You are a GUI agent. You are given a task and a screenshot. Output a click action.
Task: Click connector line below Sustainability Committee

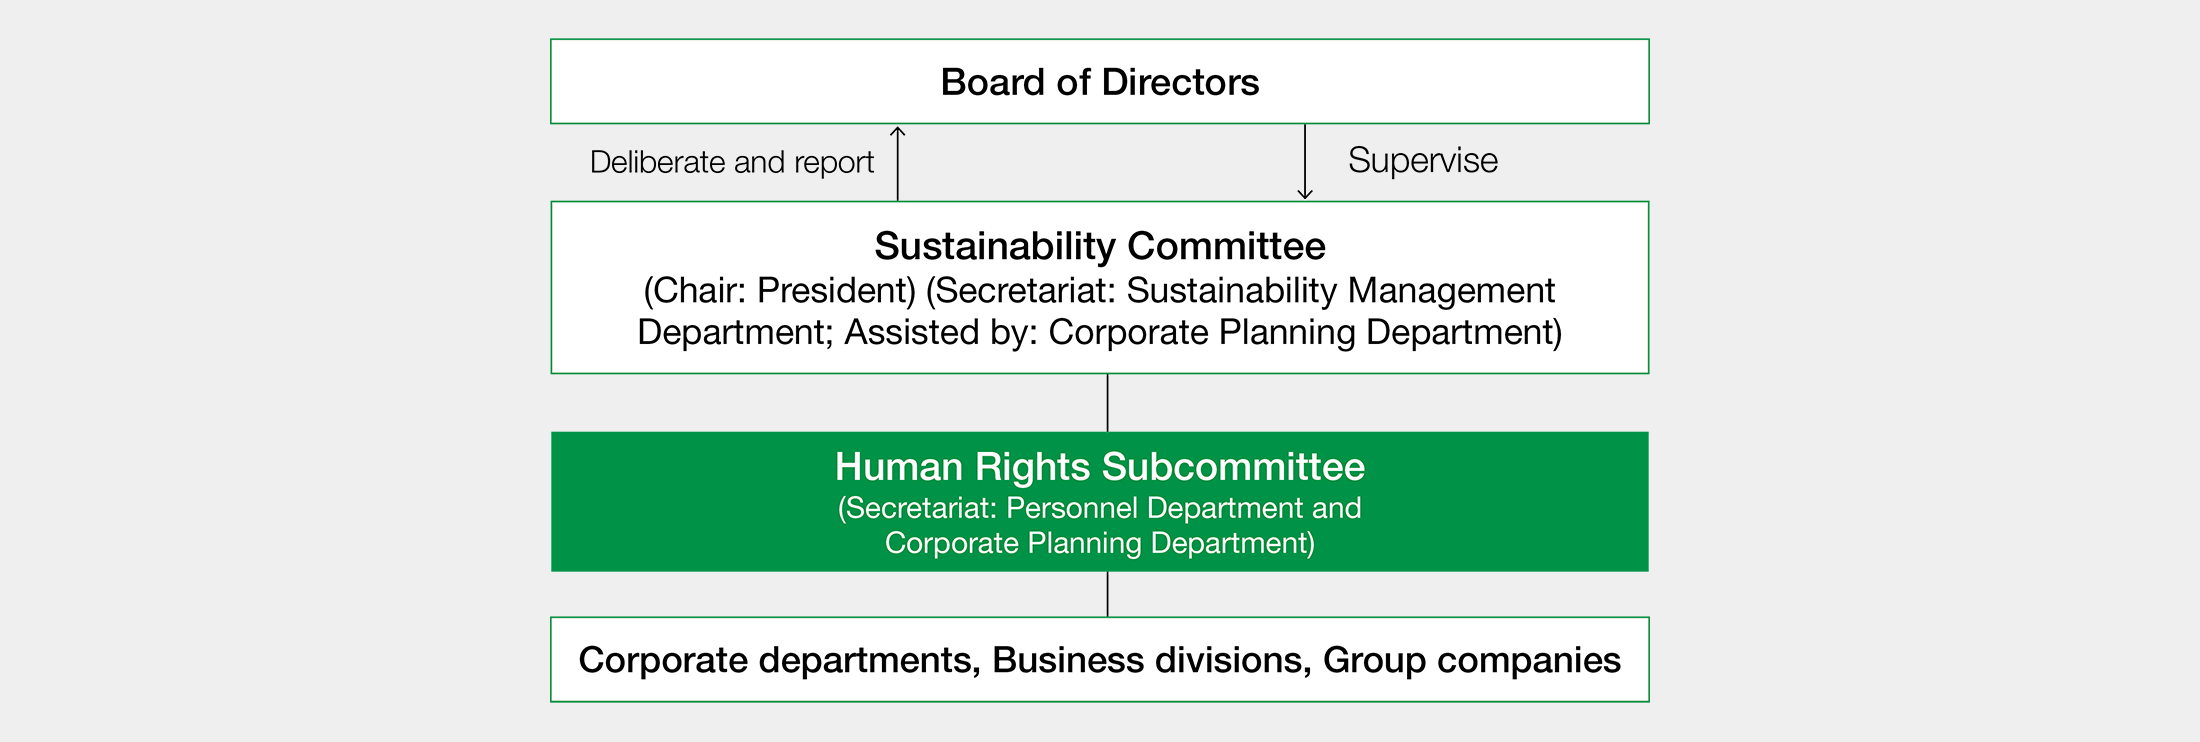(x=1107, y=403)
